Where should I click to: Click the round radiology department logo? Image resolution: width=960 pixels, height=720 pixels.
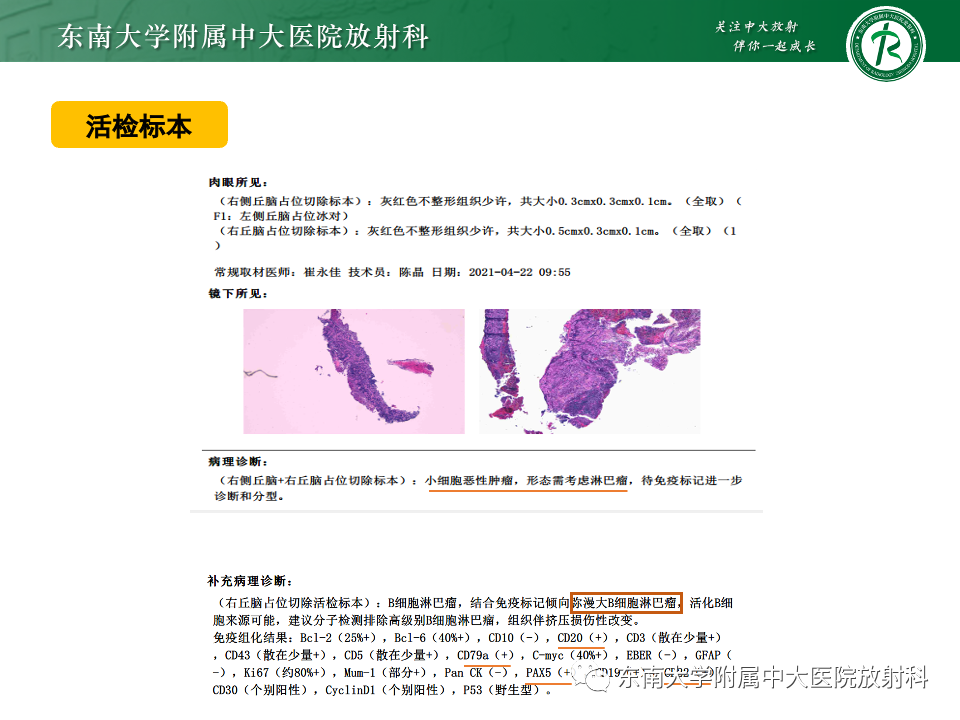point(885,43)
